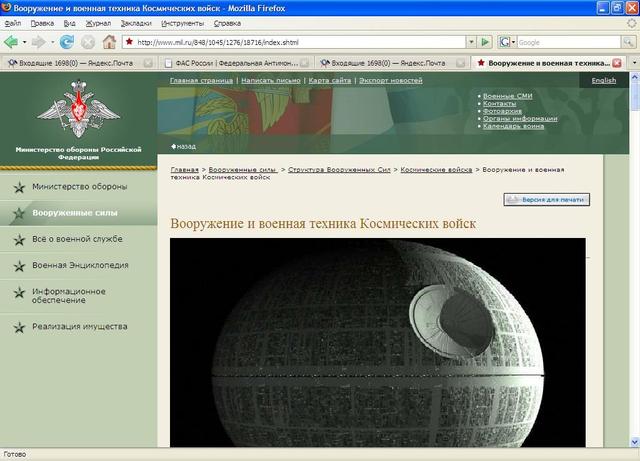Click the star icon beside Реализация имущества
Screen dimensions: 640x461
19,327
